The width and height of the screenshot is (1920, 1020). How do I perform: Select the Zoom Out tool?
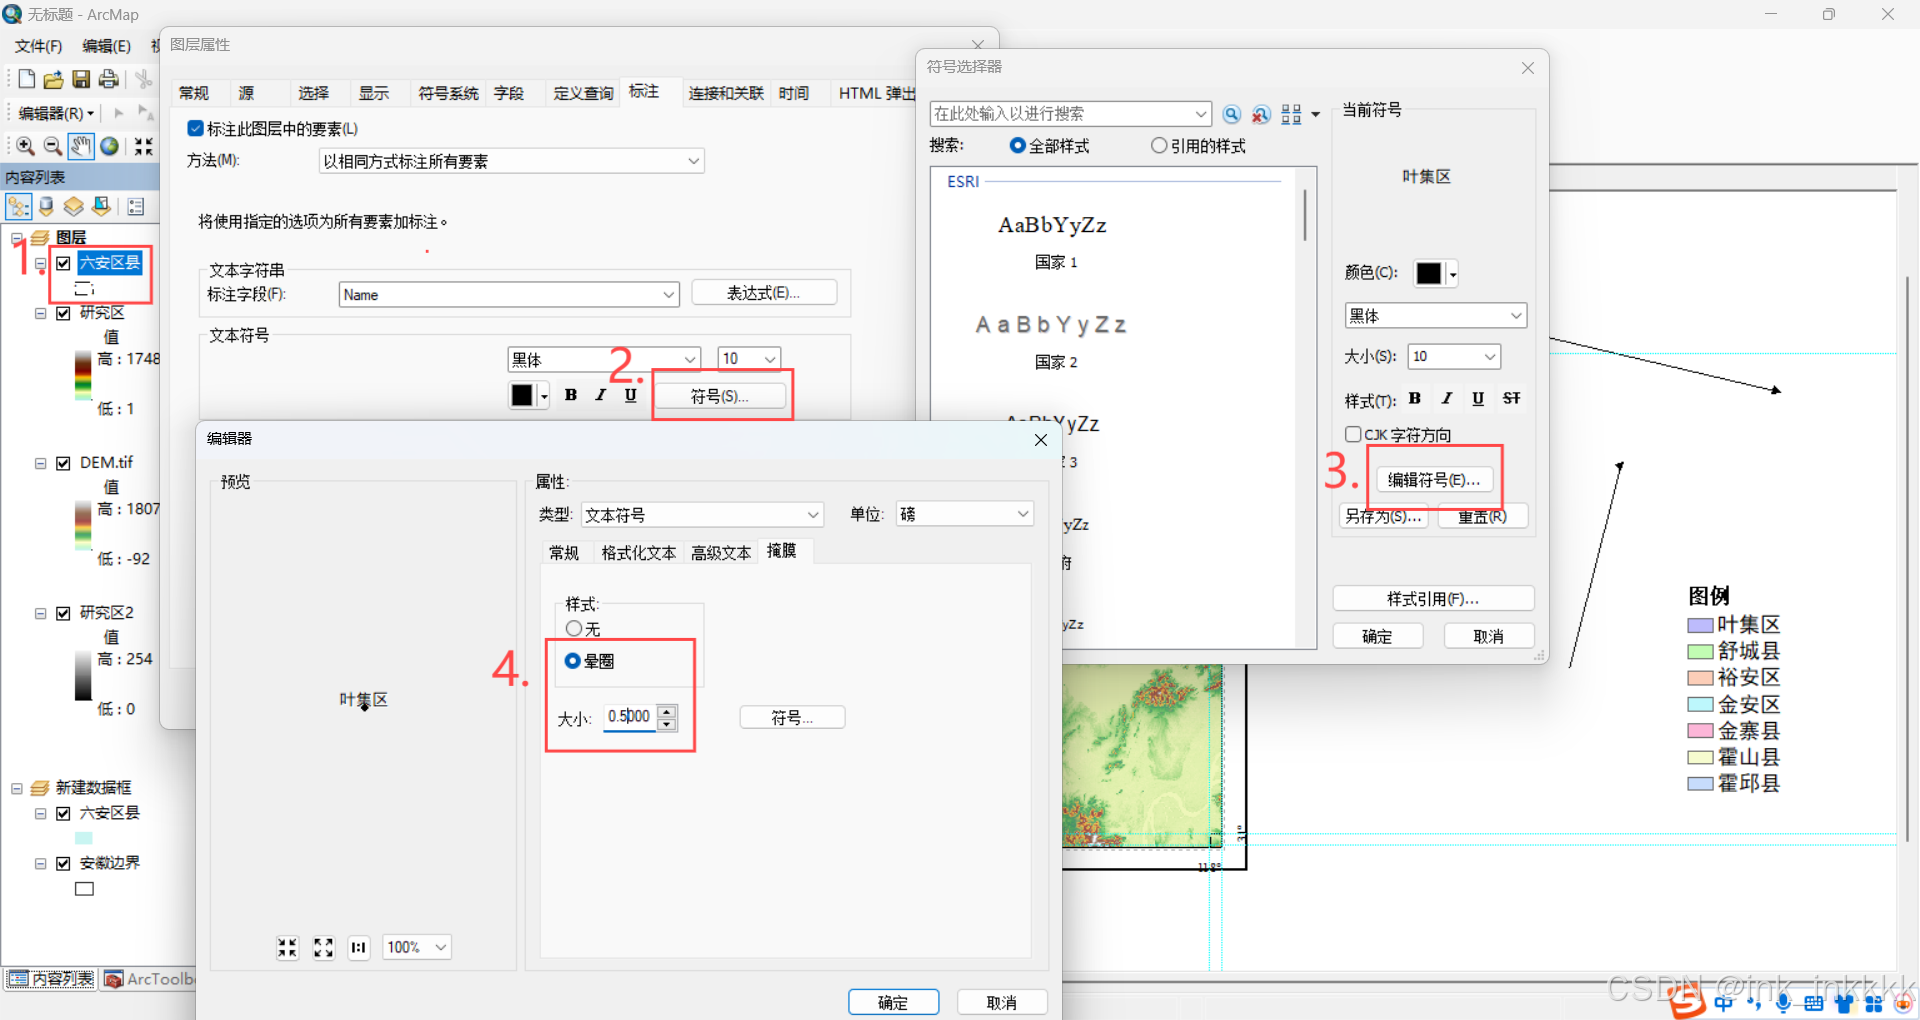(53, 146)
